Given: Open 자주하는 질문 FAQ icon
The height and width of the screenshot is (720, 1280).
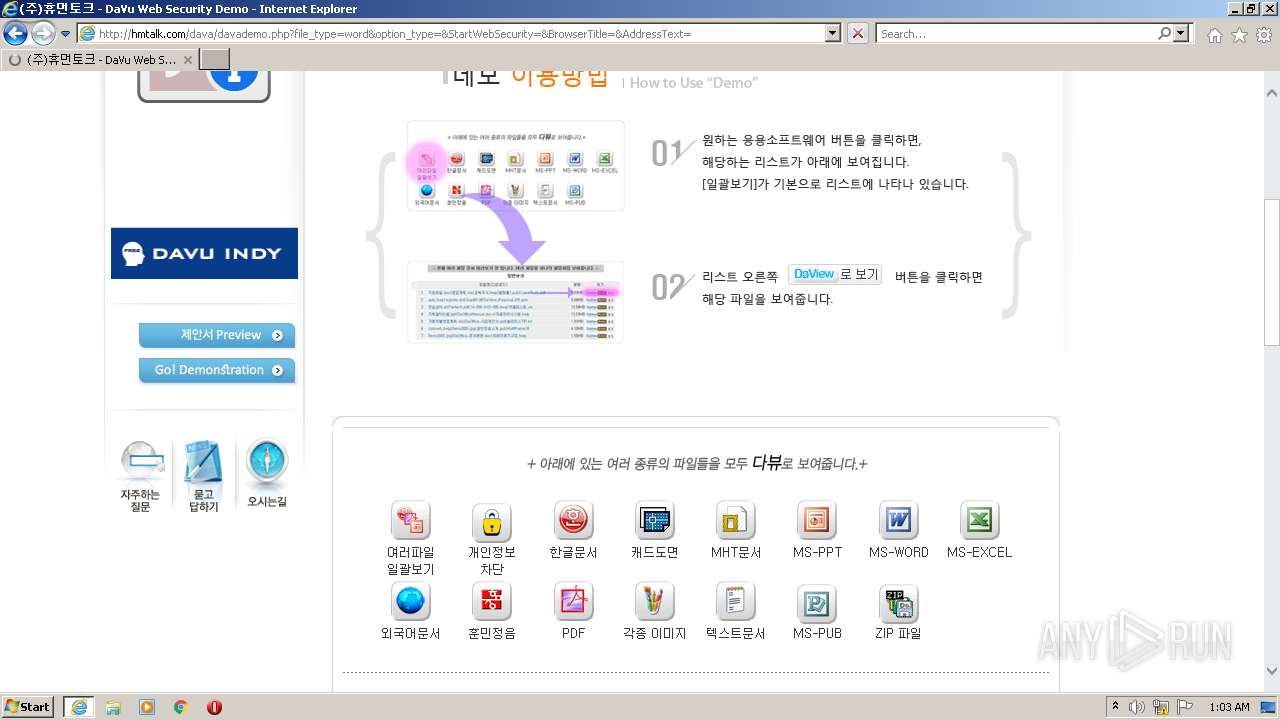Looking at the screenshot, I should click(x=141, y=476).
